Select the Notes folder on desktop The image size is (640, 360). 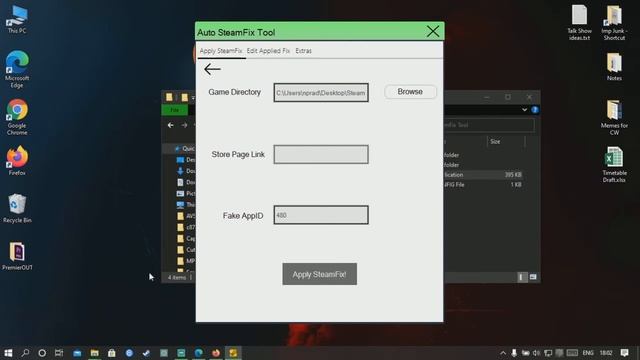pos(614,67)
